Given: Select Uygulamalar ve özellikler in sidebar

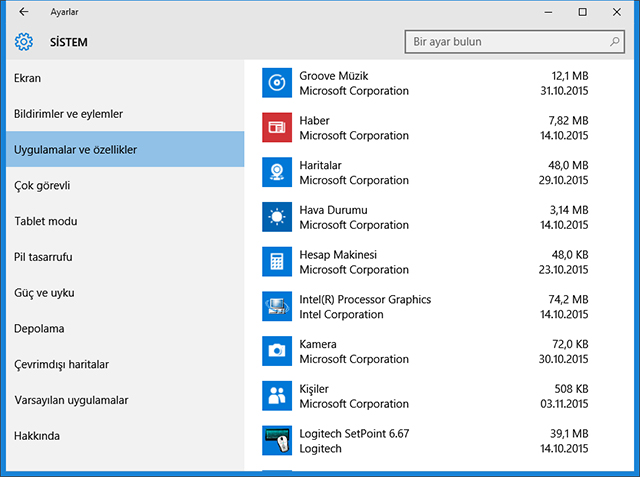Looking at the screenshot, I should pyautogui.click(x=125, y=149).
